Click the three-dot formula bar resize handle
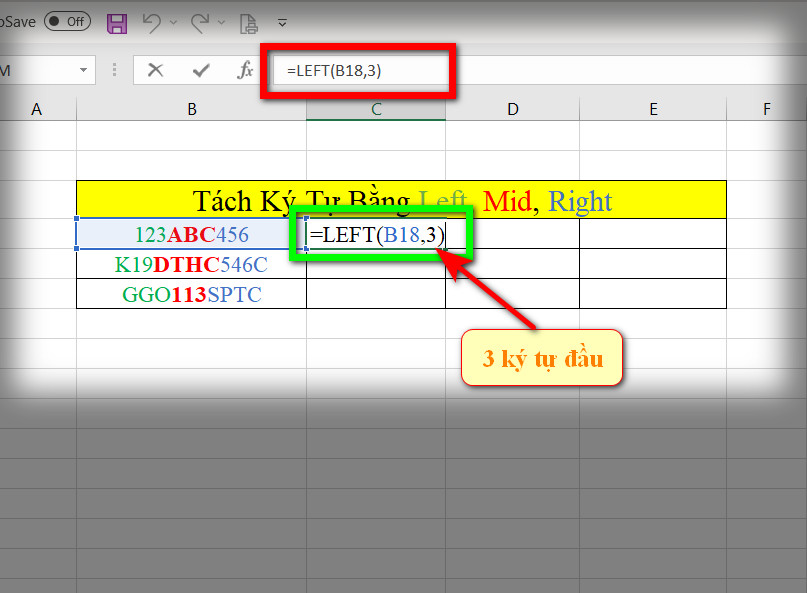807x593 pixels. (114, 69)
